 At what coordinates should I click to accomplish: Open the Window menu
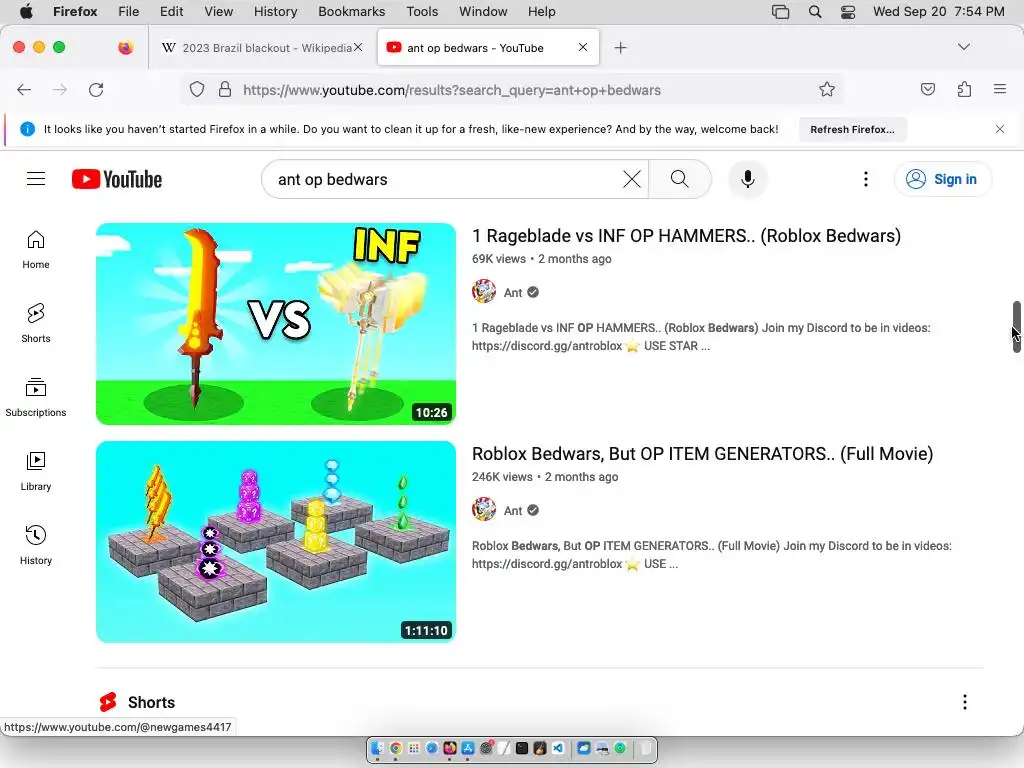[x=483, y=12]
